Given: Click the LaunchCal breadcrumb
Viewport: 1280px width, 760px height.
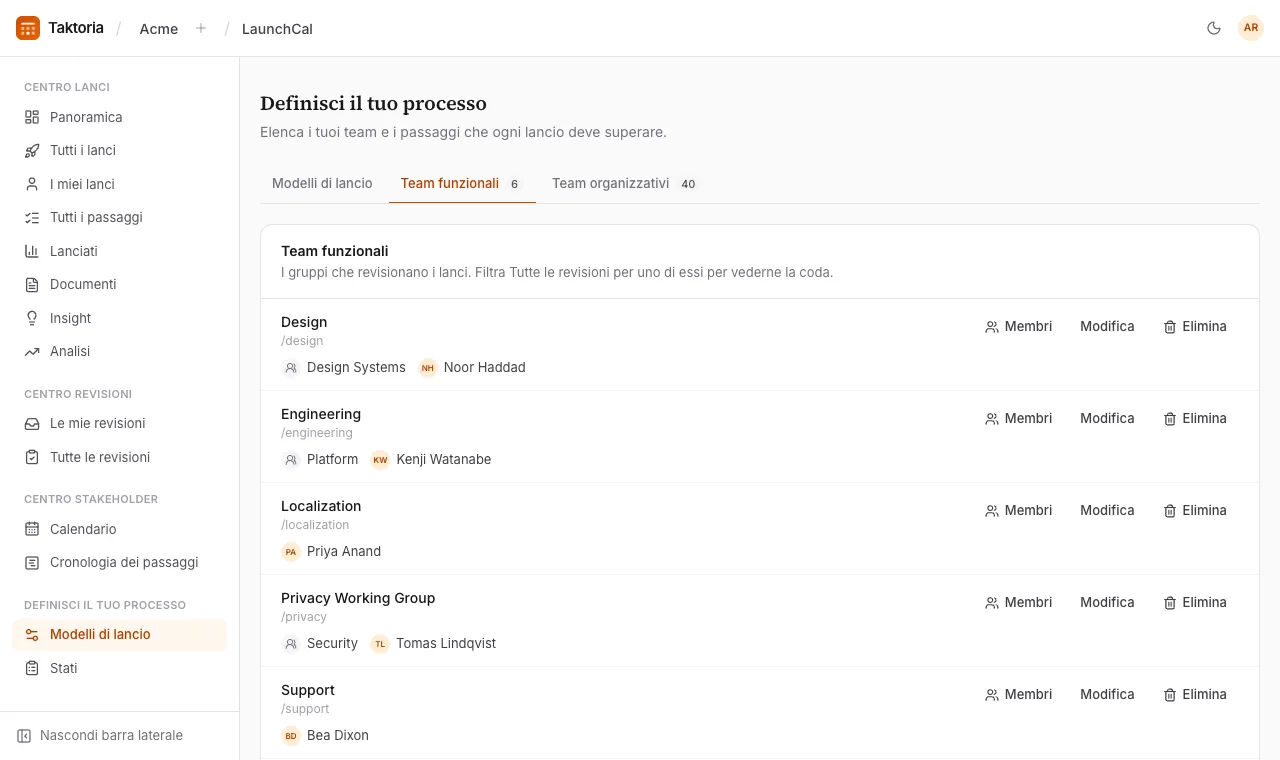Looking at the screenshot, I should tap(277, 29).
